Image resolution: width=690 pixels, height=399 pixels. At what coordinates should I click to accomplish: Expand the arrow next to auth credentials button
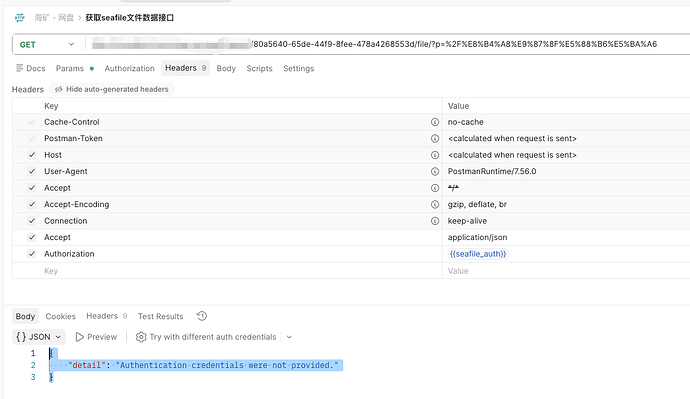pyautogui.click(x=289, y=337)
